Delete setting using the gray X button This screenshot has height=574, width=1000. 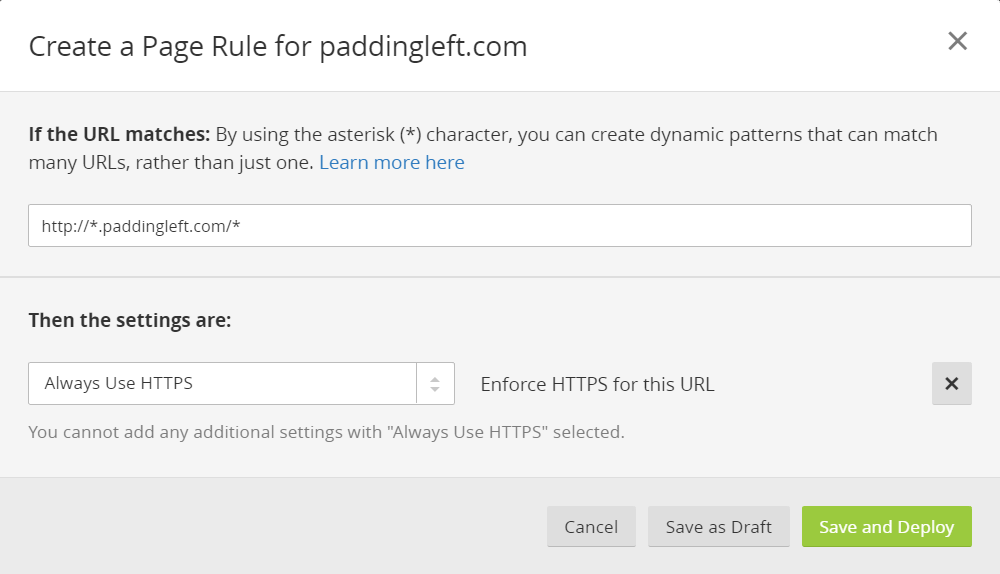click(x=952, y=383)
